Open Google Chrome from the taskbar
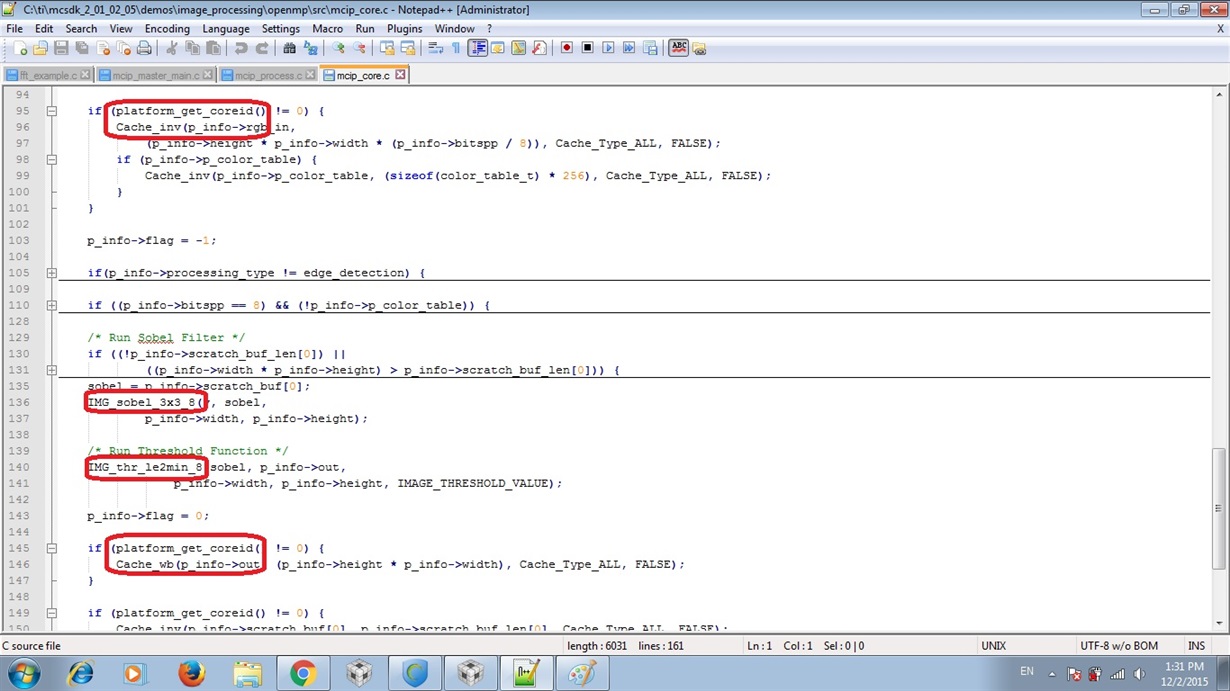 tap(303, 674)
